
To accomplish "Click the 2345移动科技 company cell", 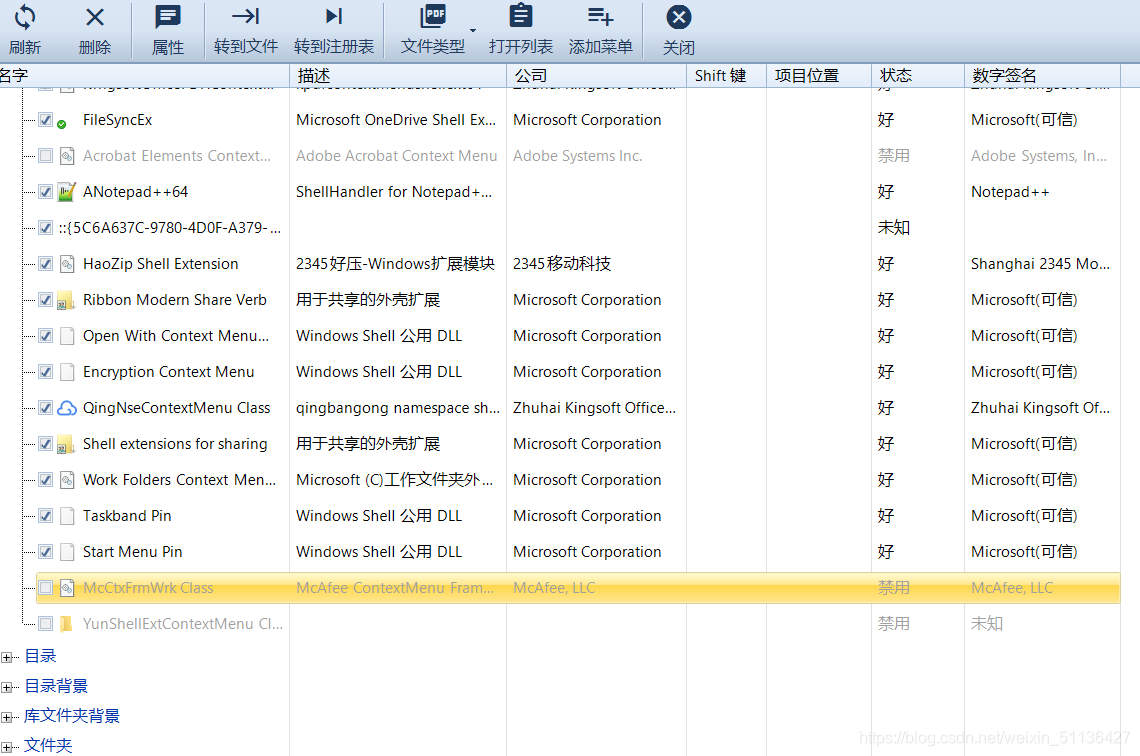I will 562,264.
